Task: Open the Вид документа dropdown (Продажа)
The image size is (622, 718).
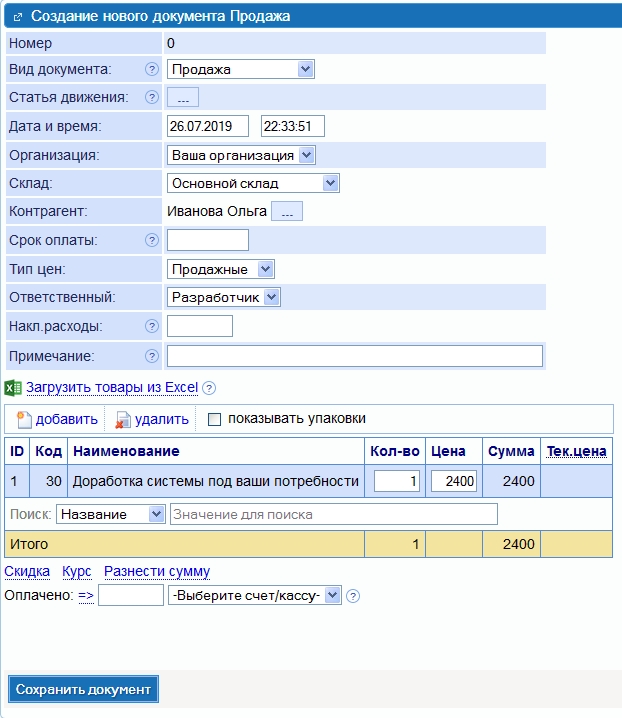Action: [x=240, y=69]
